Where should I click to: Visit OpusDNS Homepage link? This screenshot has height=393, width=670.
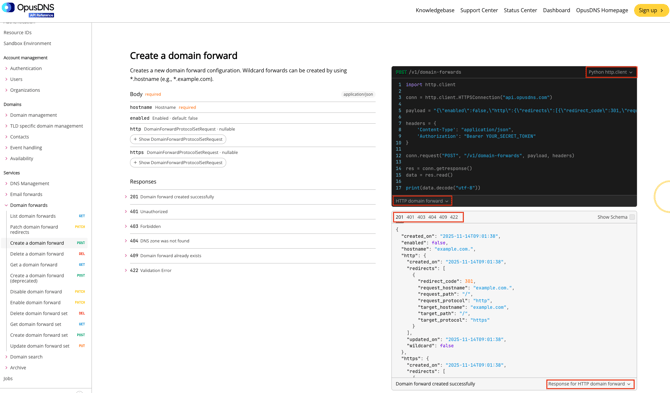tap(602, 10)
